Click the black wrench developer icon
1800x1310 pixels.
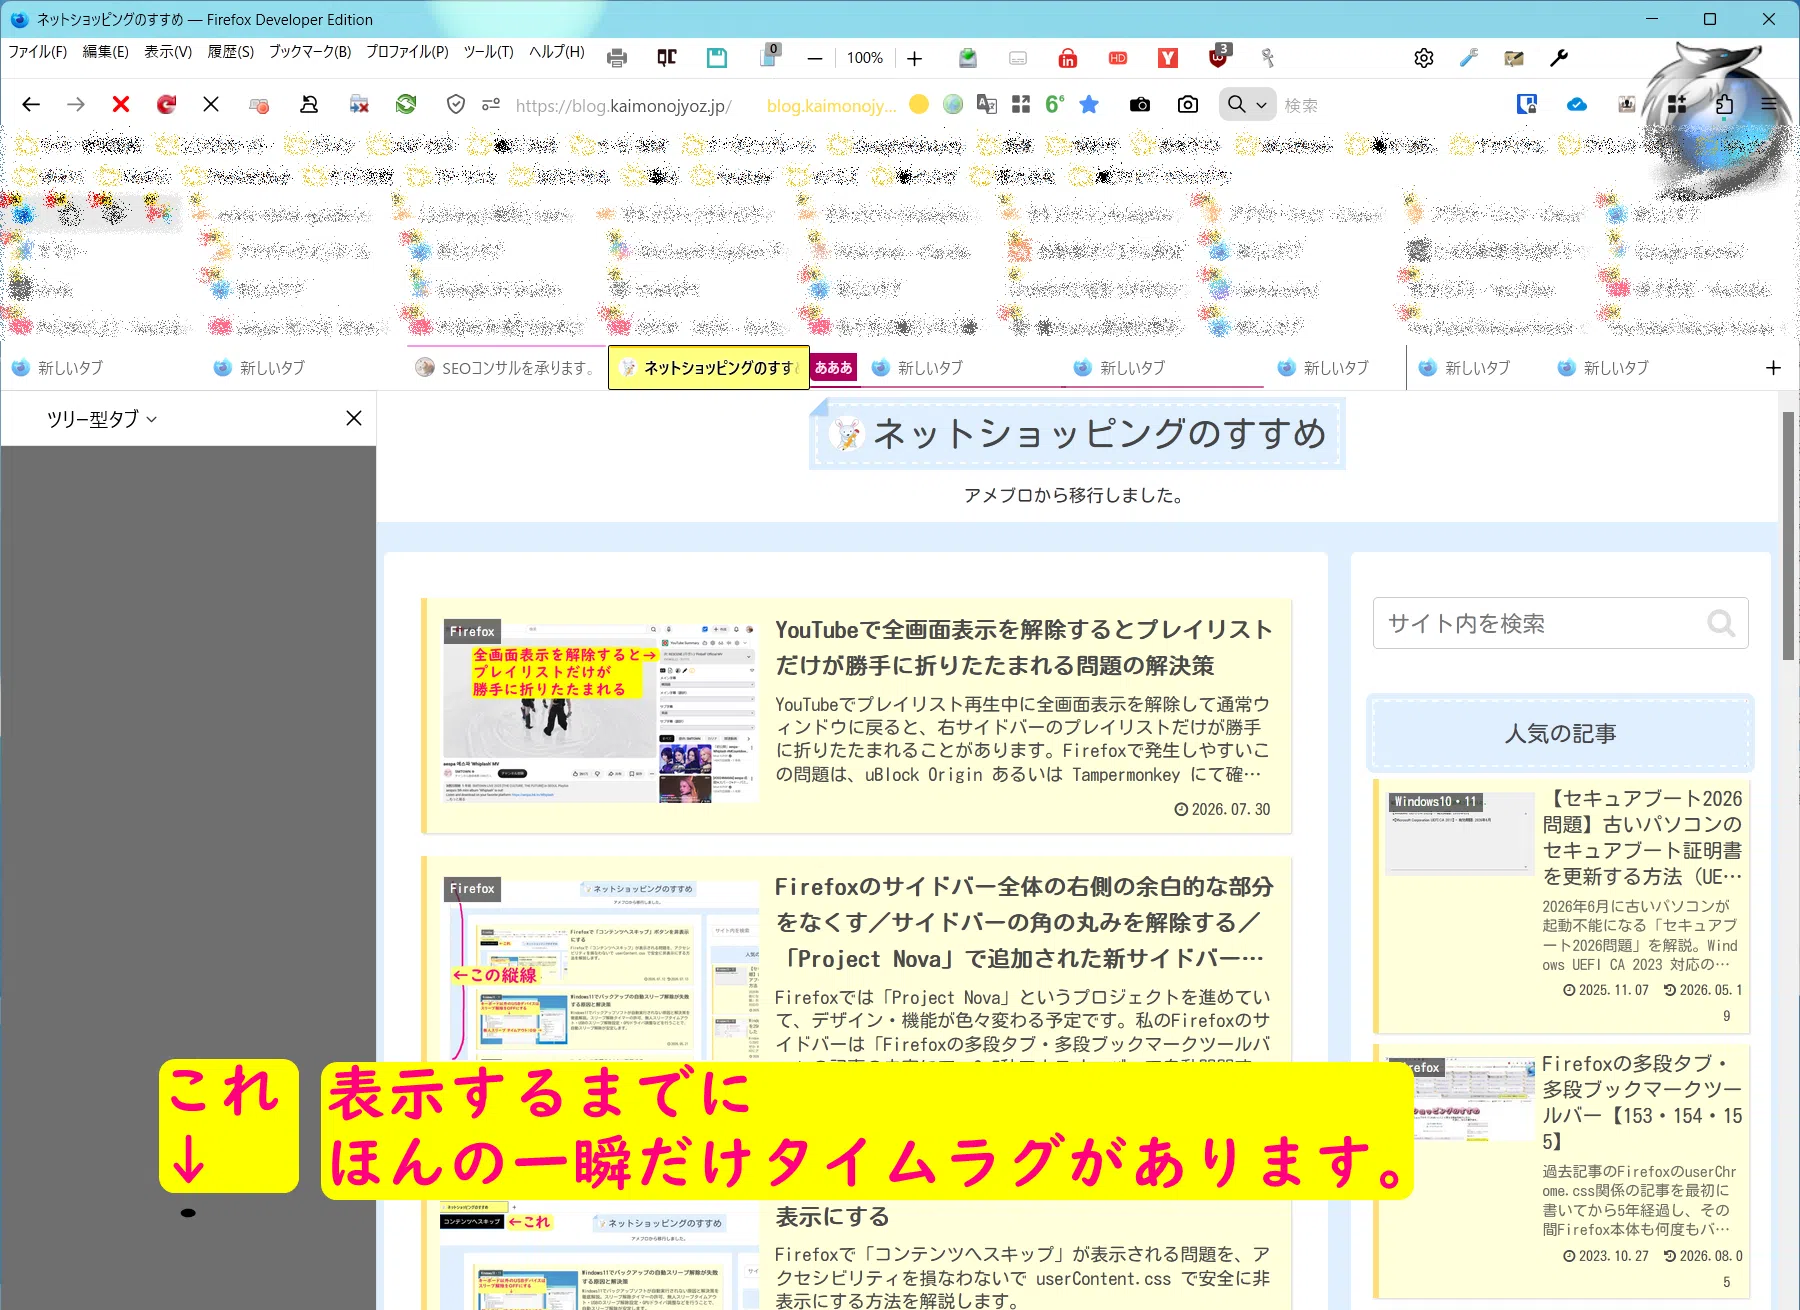point(1559,58)
